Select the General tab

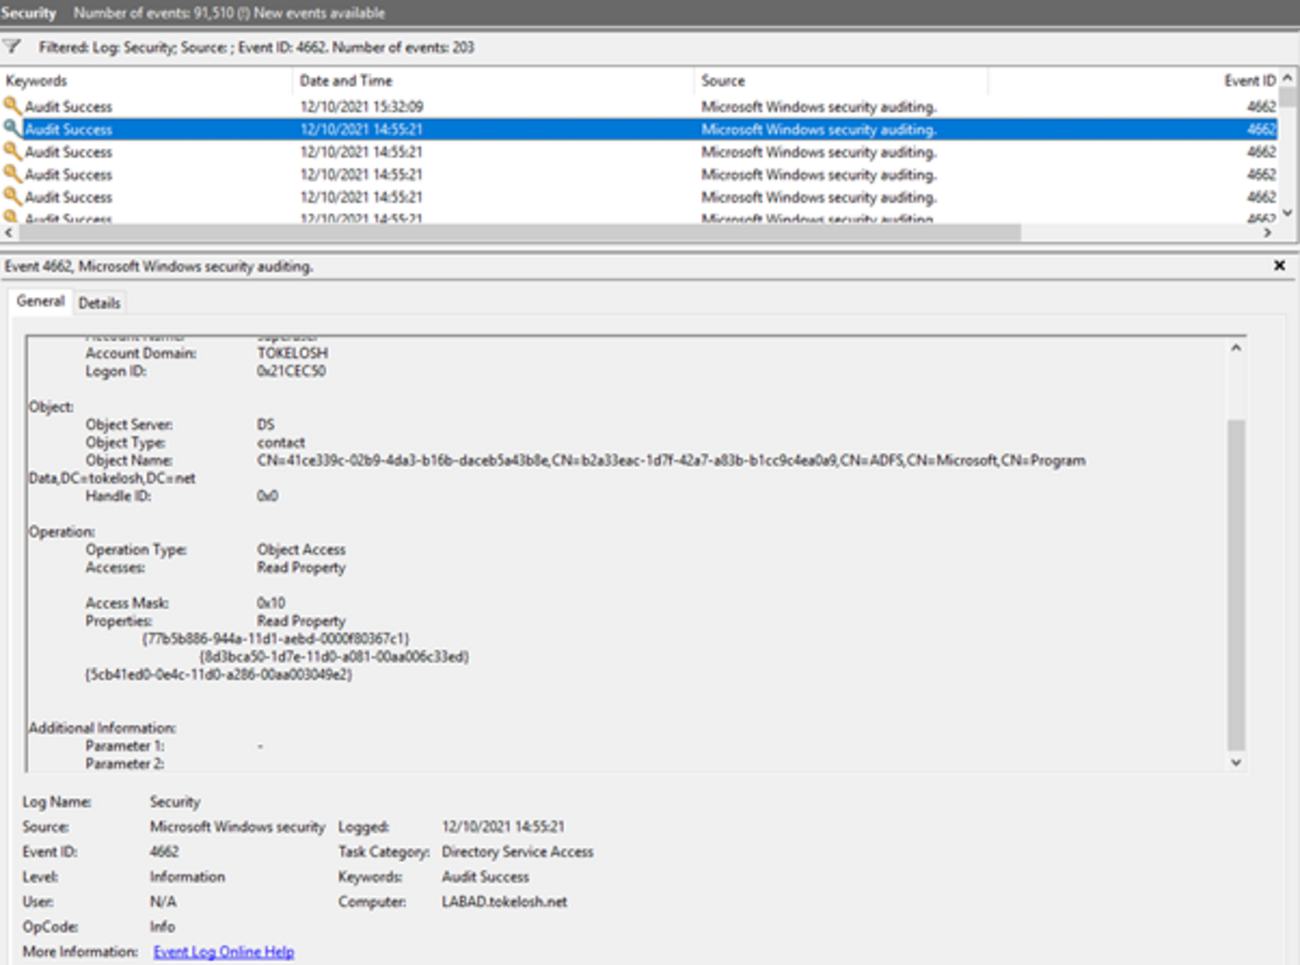coord(40,301)
